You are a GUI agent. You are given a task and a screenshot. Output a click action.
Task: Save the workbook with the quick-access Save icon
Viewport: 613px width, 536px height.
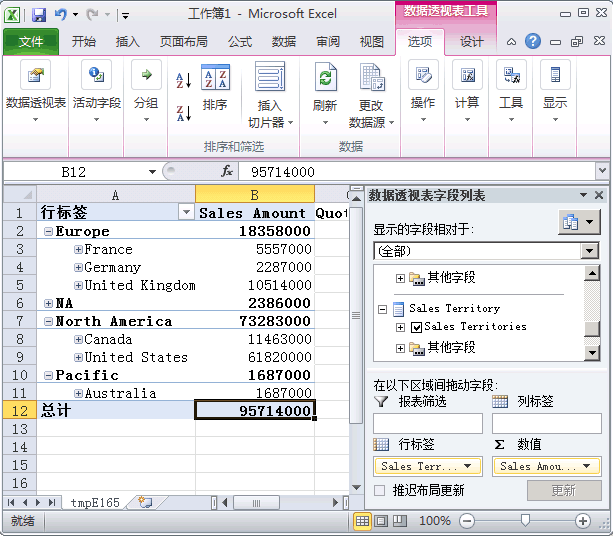pos(39,15)
